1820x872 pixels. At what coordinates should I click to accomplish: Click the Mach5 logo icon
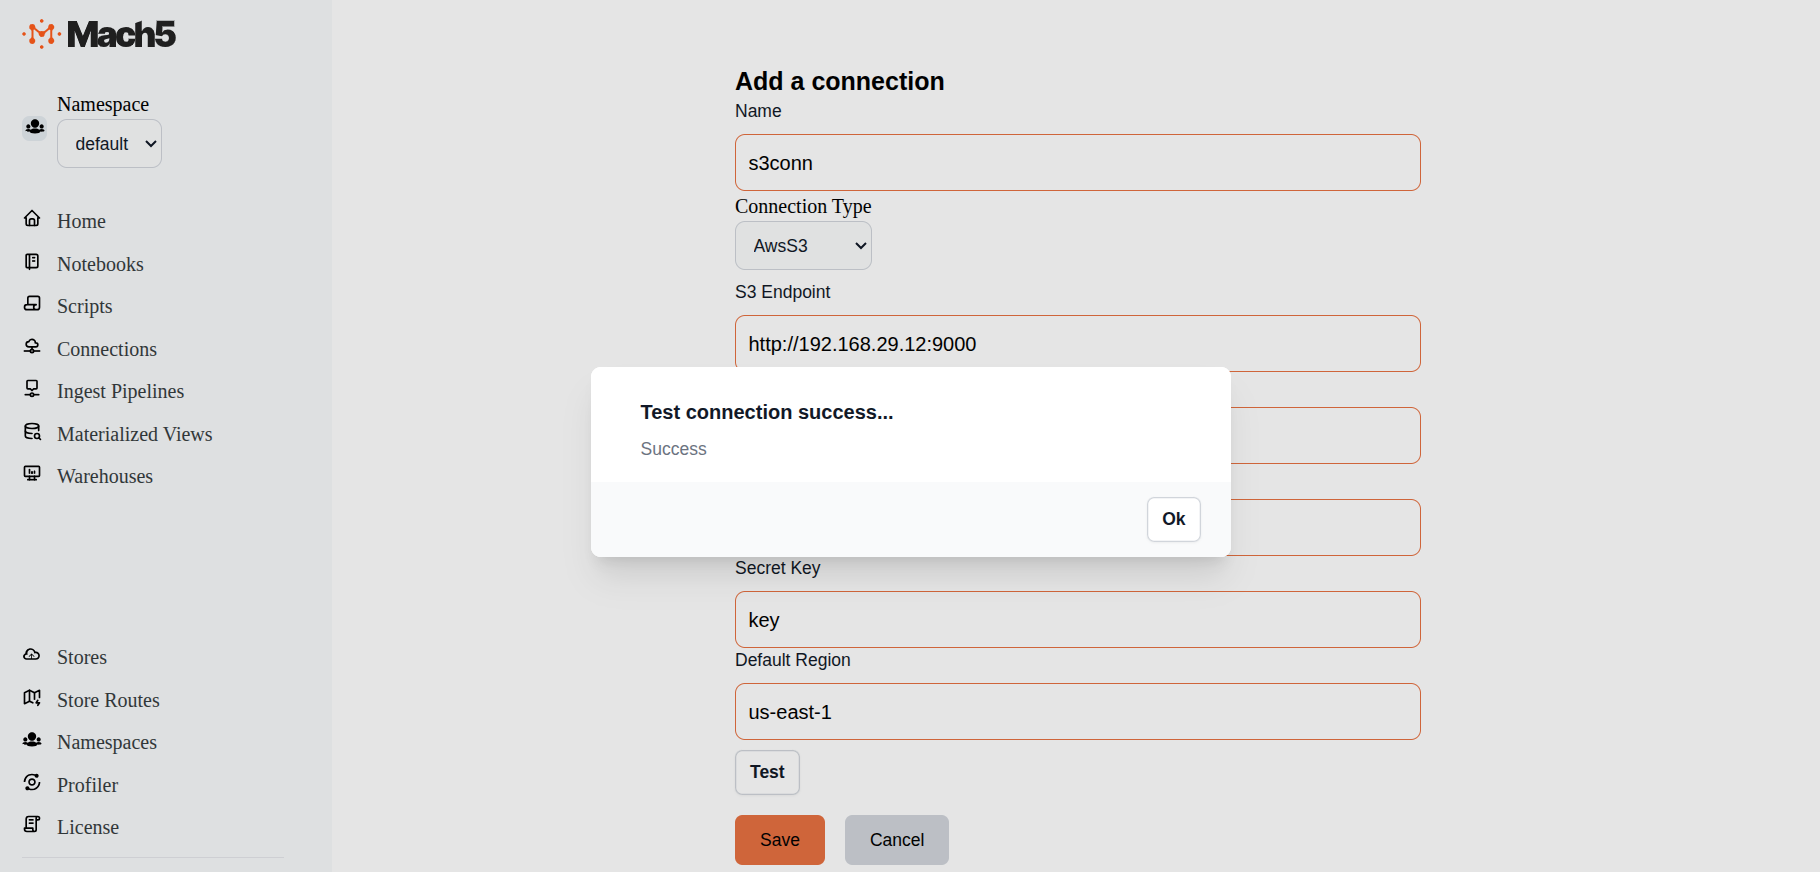[x=41, y=34]
